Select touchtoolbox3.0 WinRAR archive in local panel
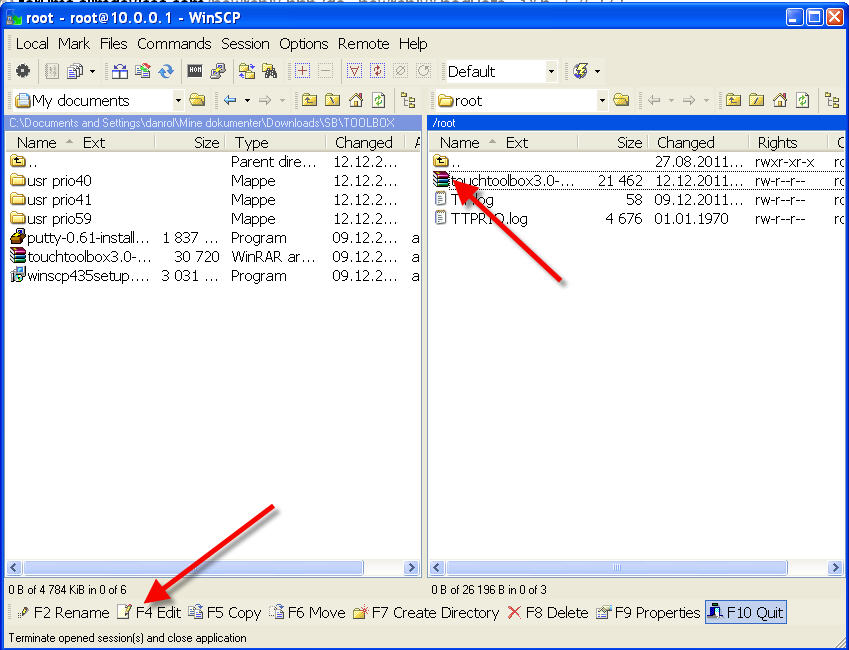The height and width of the screenshot is (650, 849). [81, 257]
